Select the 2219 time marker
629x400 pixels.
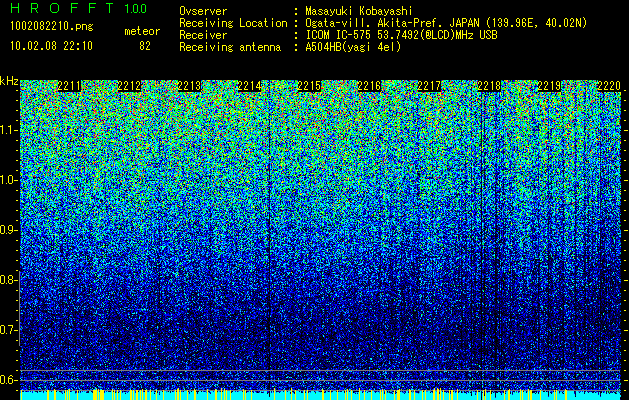pyautogui.click(x=549, y=86)
